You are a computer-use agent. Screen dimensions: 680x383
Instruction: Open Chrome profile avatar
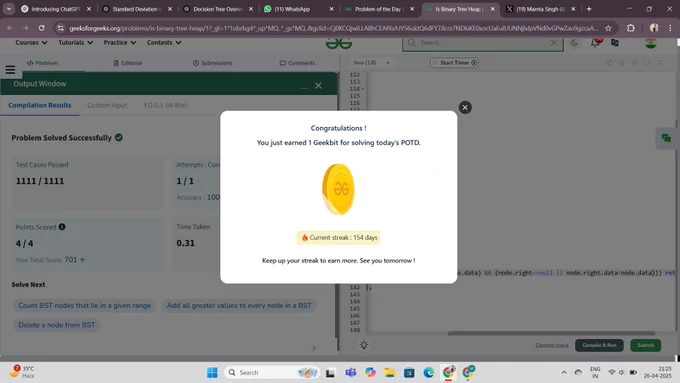click(x=654, y=28)
